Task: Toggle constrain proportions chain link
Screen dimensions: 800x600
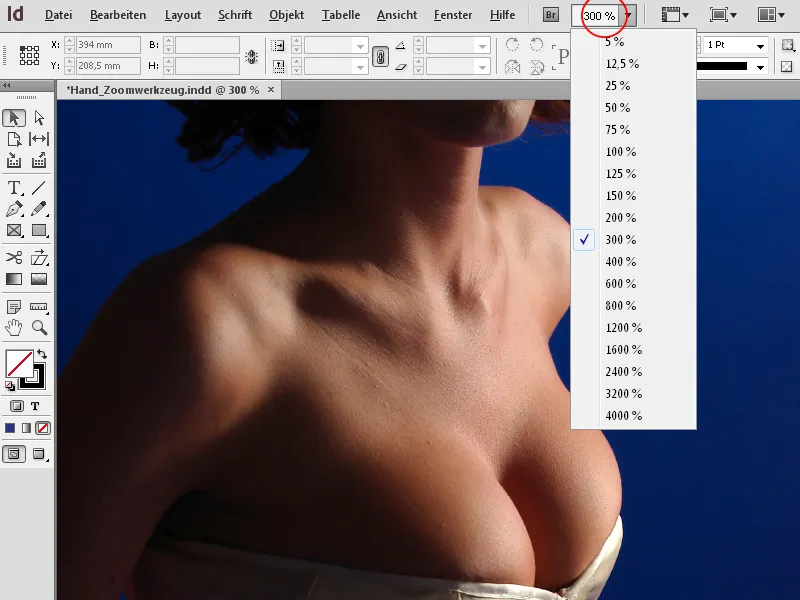Action: pos(380,56)
